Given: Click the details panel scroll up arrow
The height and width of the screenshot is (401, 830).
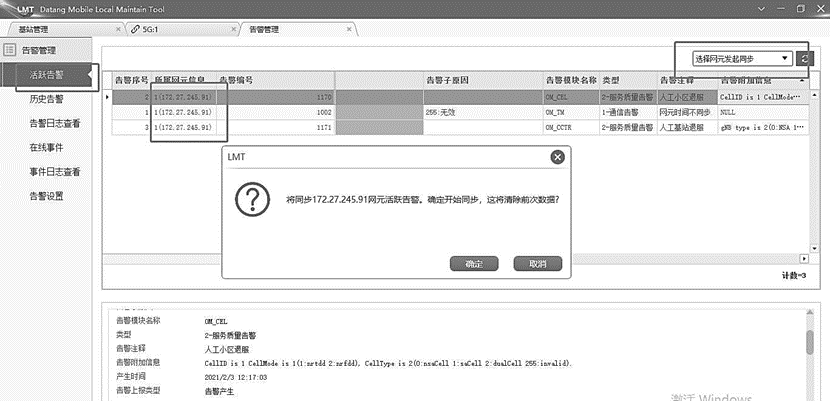Looking at the screenshot, I should [x=810, y=313].
